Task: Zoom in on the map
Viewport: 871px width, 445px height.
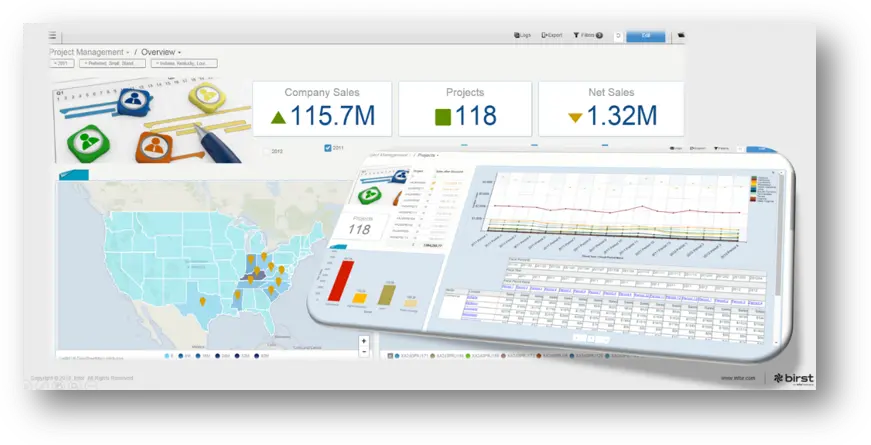Action: coord(364,341)
